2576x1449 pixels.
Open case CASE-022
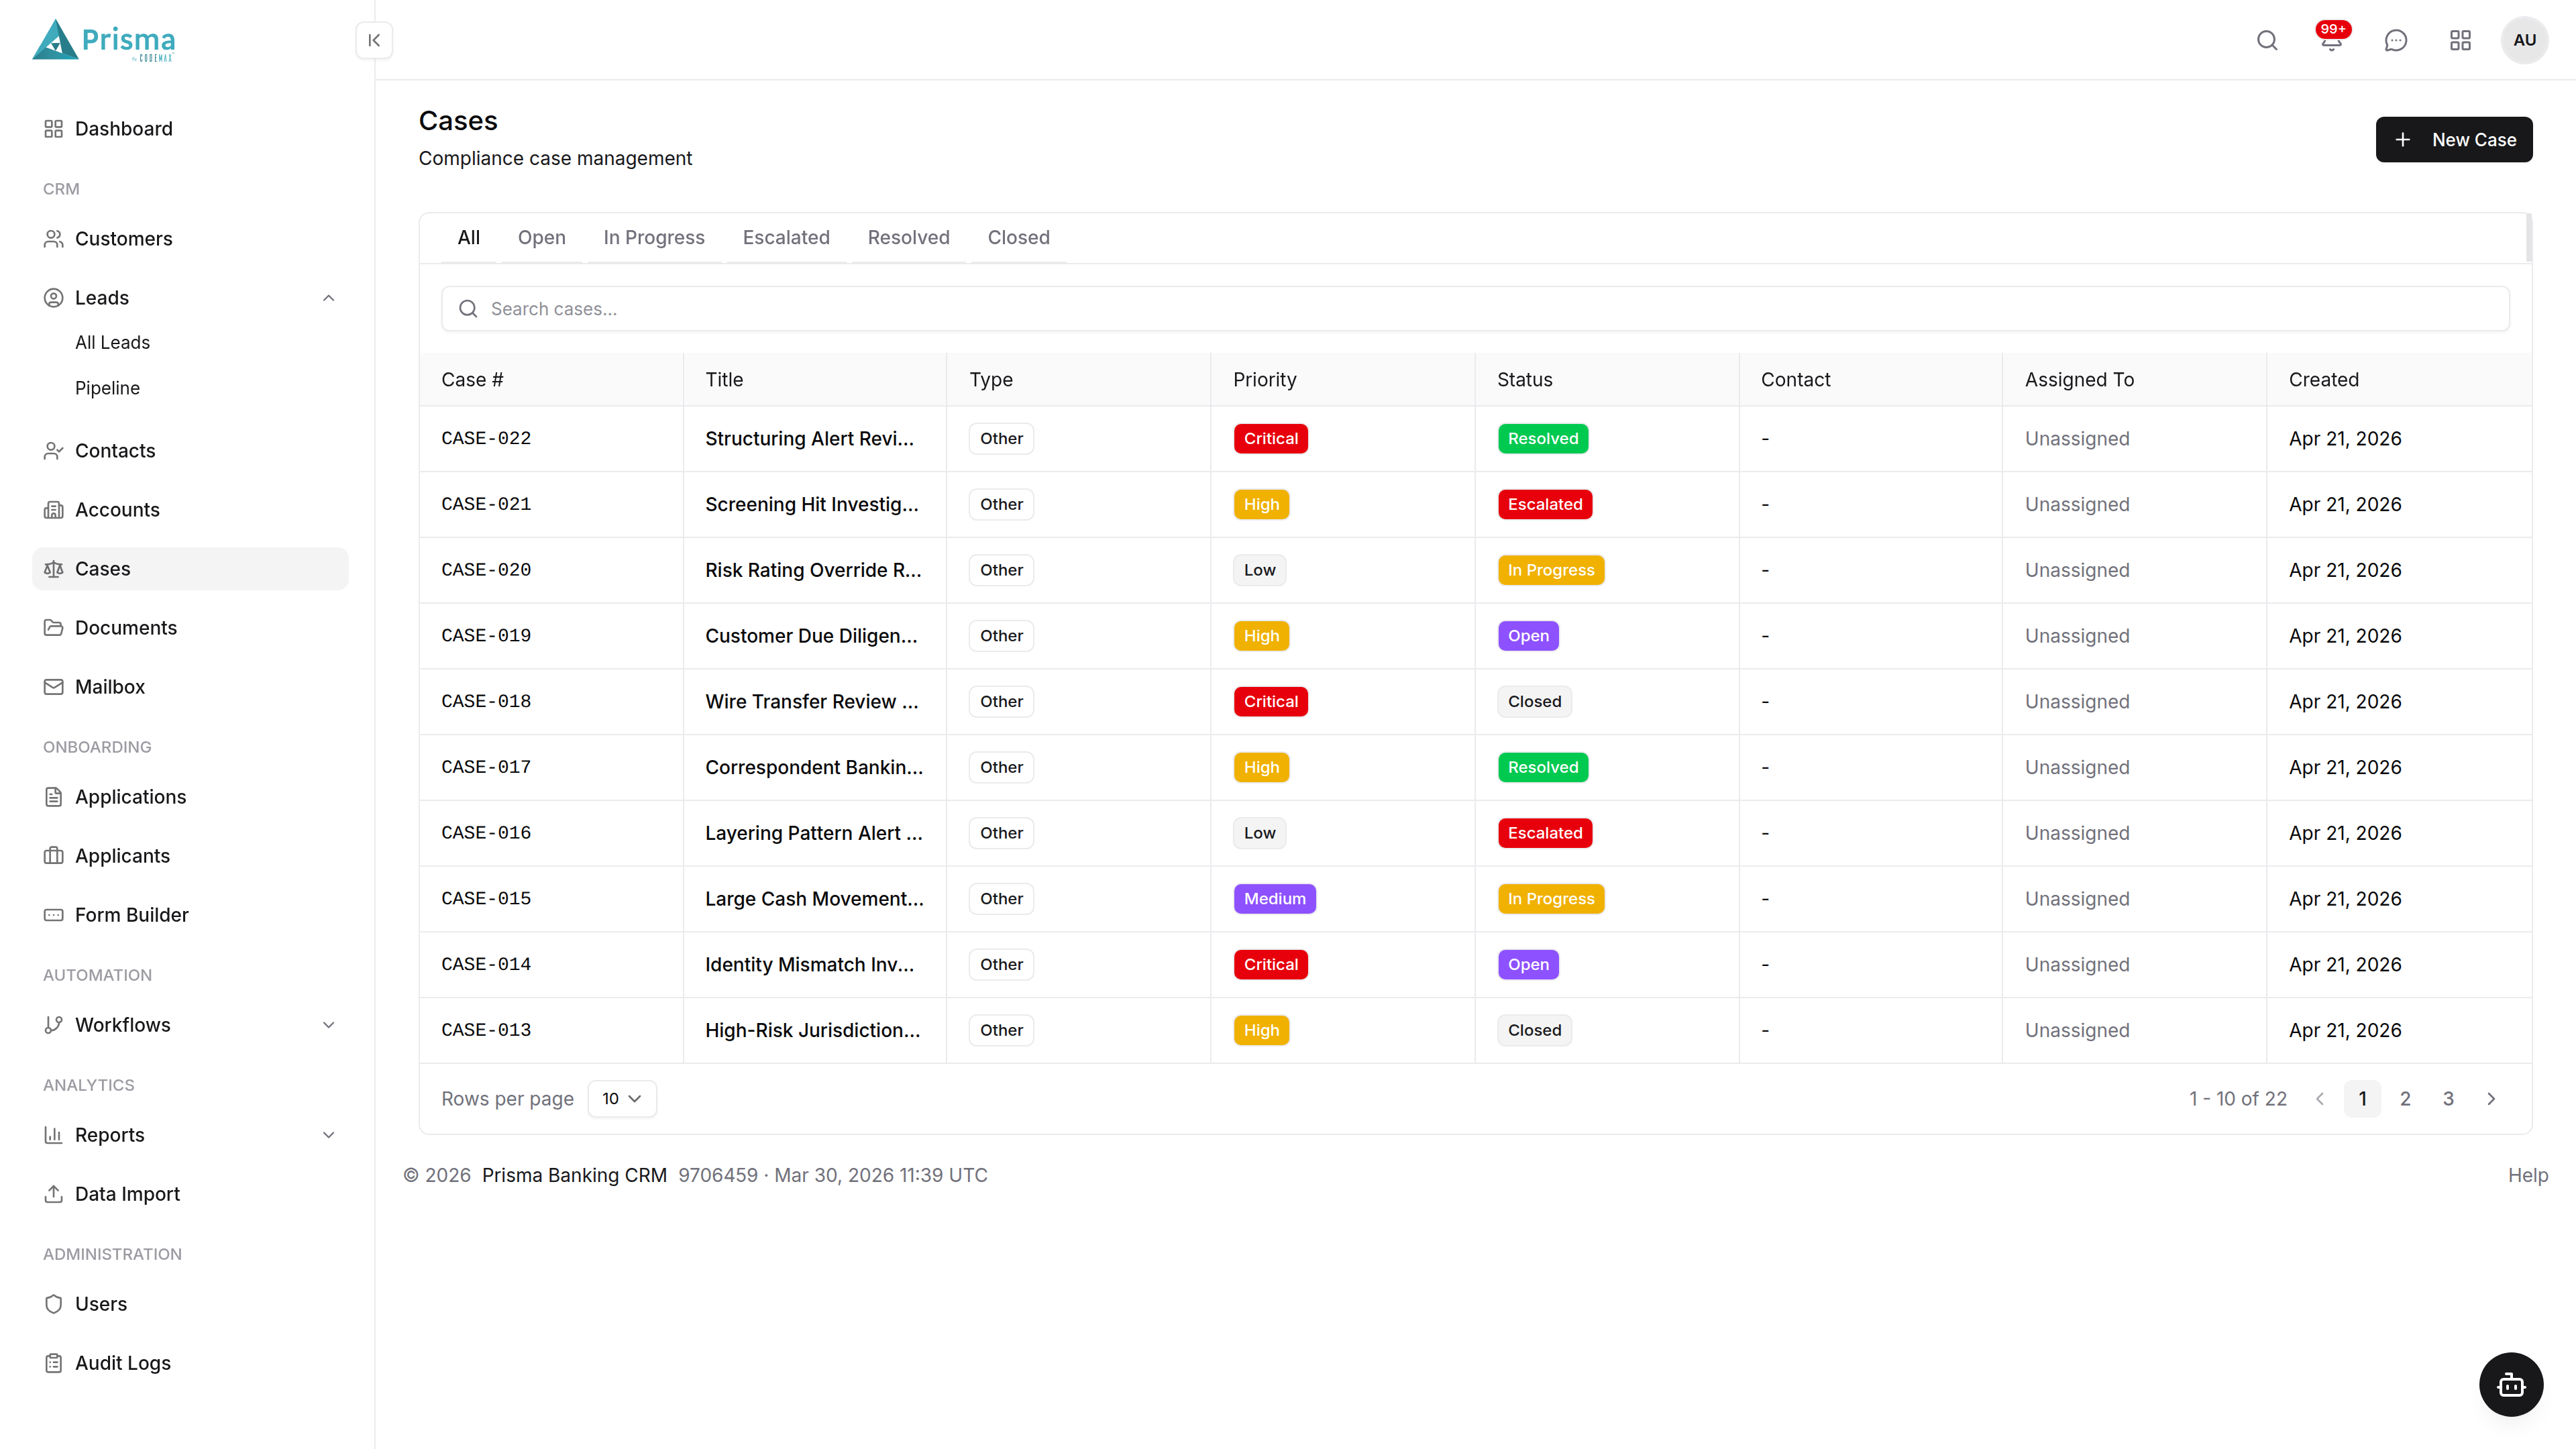pyautogui.click(x=486, y=439)
